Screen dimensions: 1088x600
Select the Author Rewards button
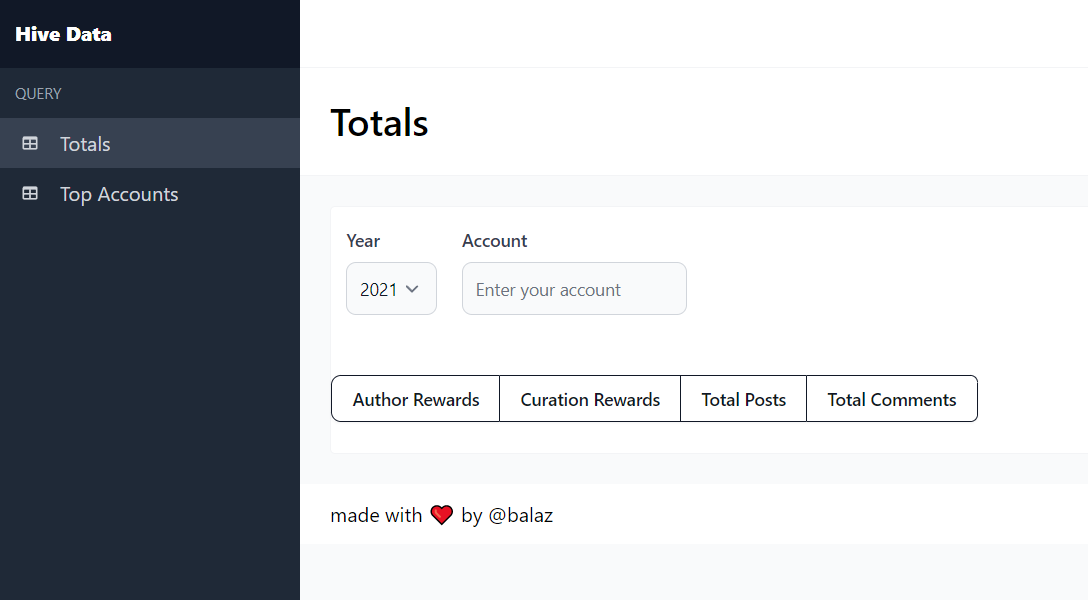click(416, 399)
